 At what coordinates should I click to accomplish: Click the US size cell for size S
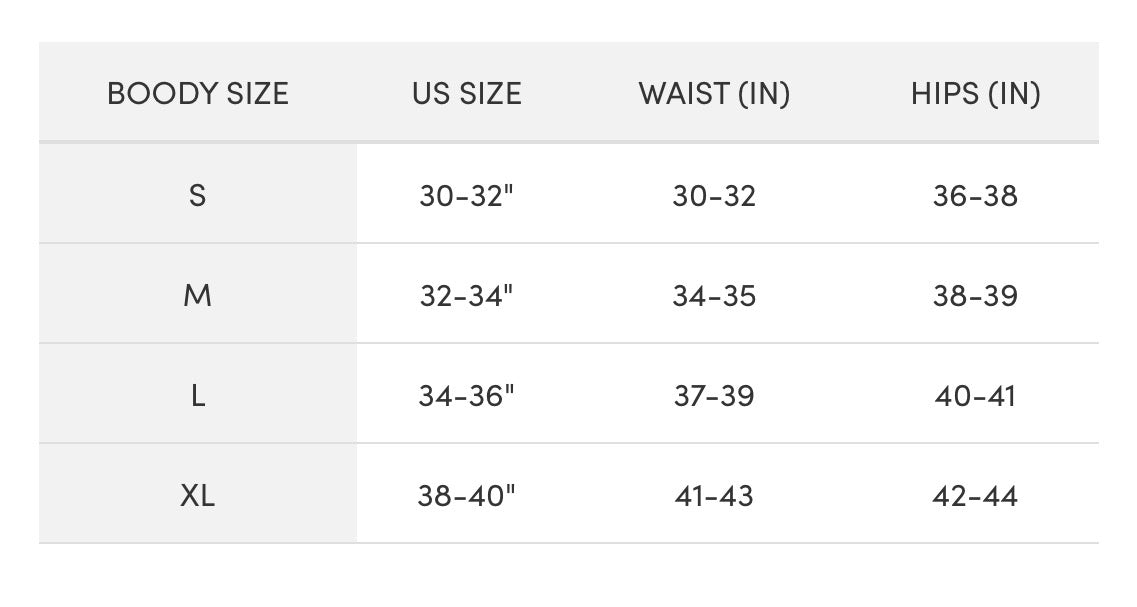coord(466,195)
